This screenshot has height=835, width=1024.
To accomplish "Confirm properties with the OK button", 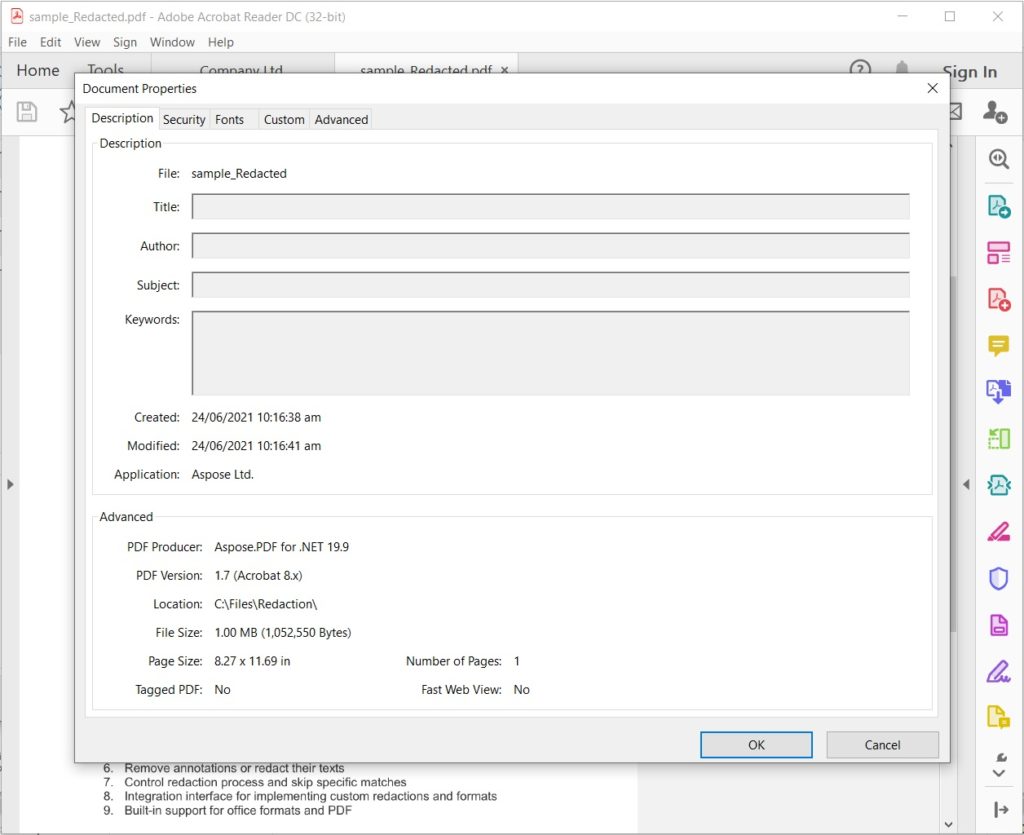I will pos(756,744).
